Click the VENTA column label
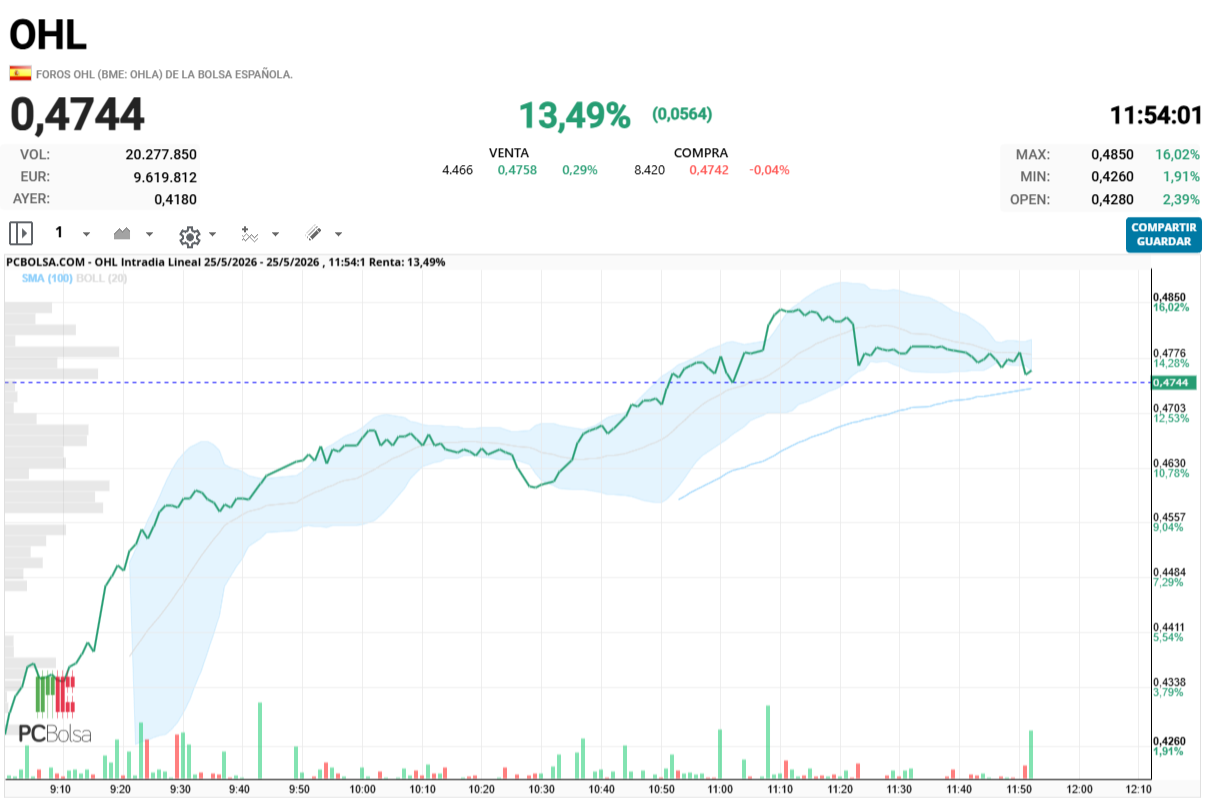The width and height of the screenshot is (1212, 798). (x=509, y=153)
